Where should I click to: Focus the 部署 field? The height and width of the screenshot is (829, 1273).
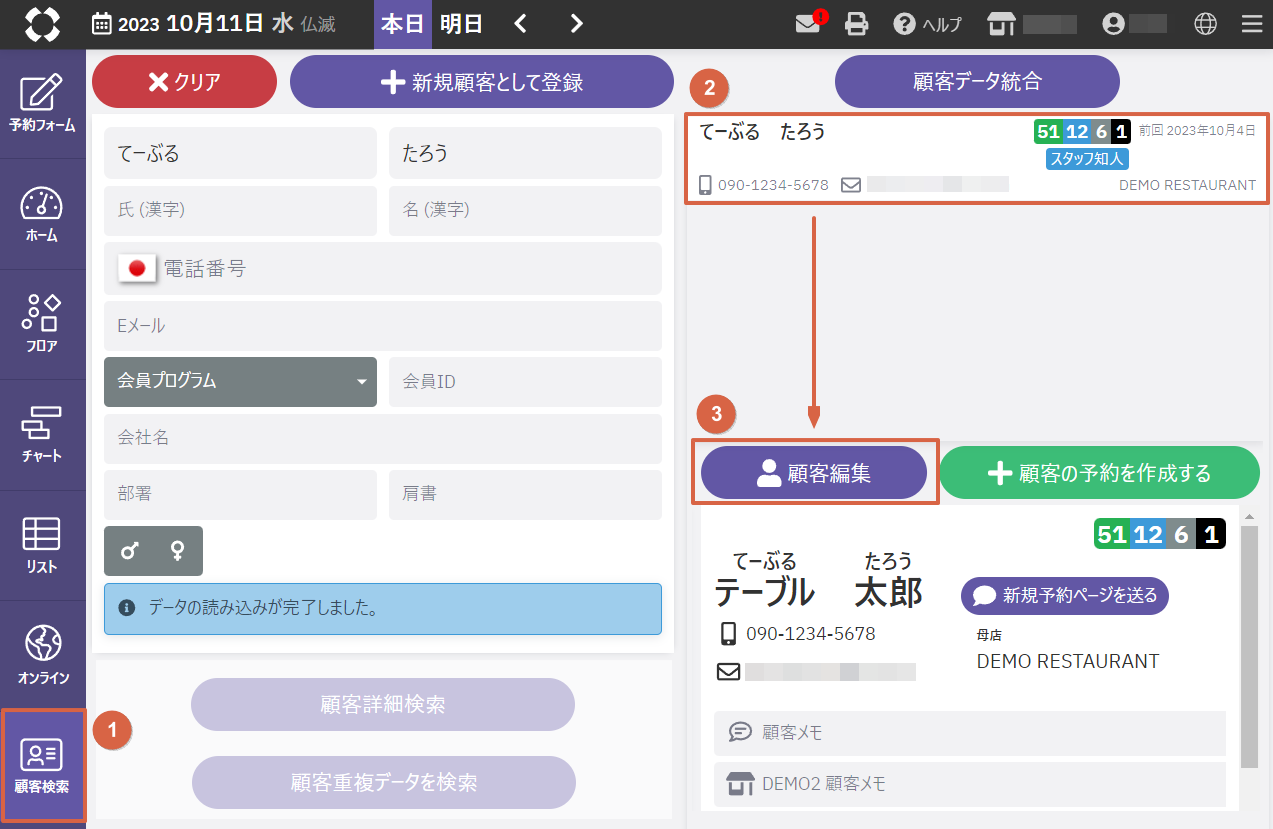coord(240,494)
